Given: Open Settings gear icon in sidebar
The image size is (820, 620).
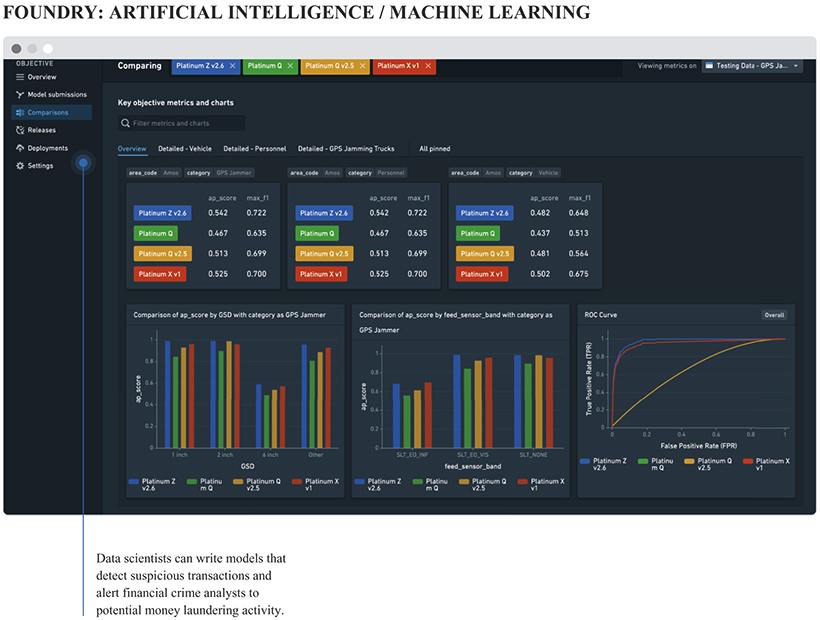Looking at the screenshot, I should [x=20, y=166].
